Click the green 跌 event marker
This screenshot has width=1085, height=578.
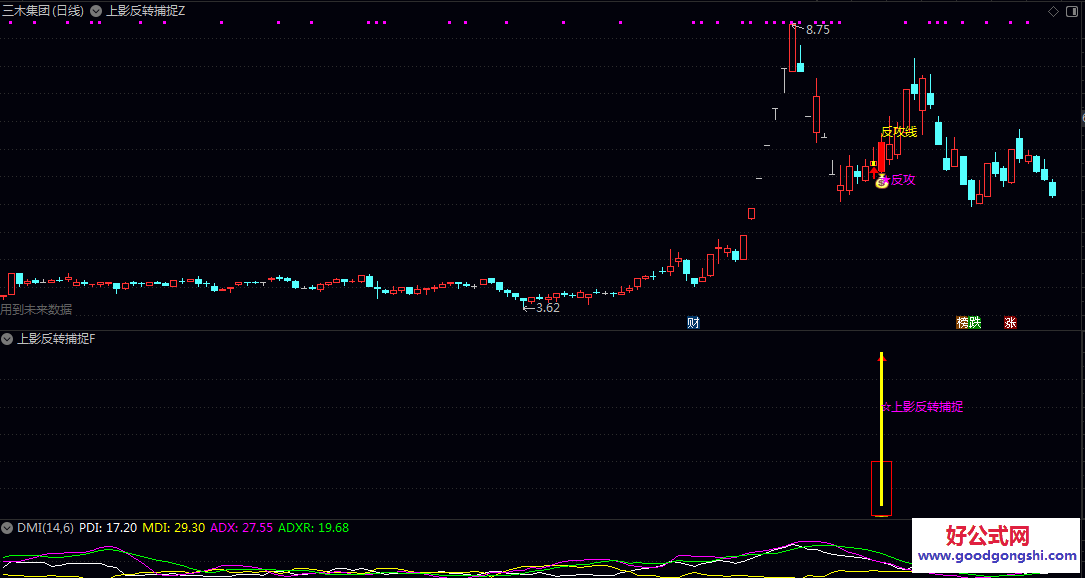tap(975, 323)
